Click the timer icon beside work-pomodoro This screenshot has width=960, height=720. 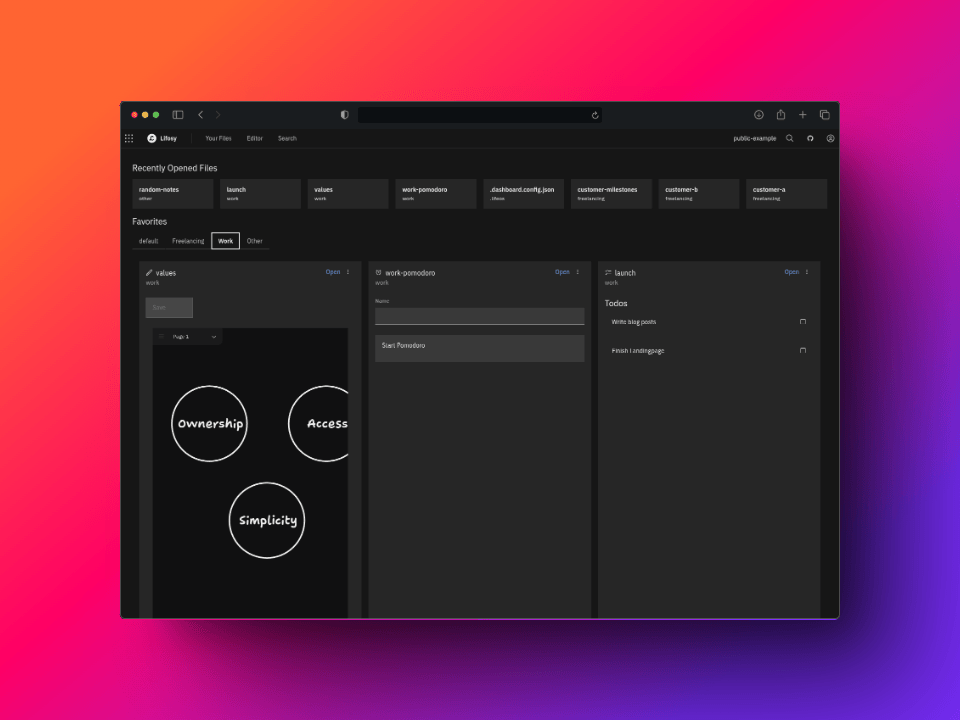coord(378,271)
